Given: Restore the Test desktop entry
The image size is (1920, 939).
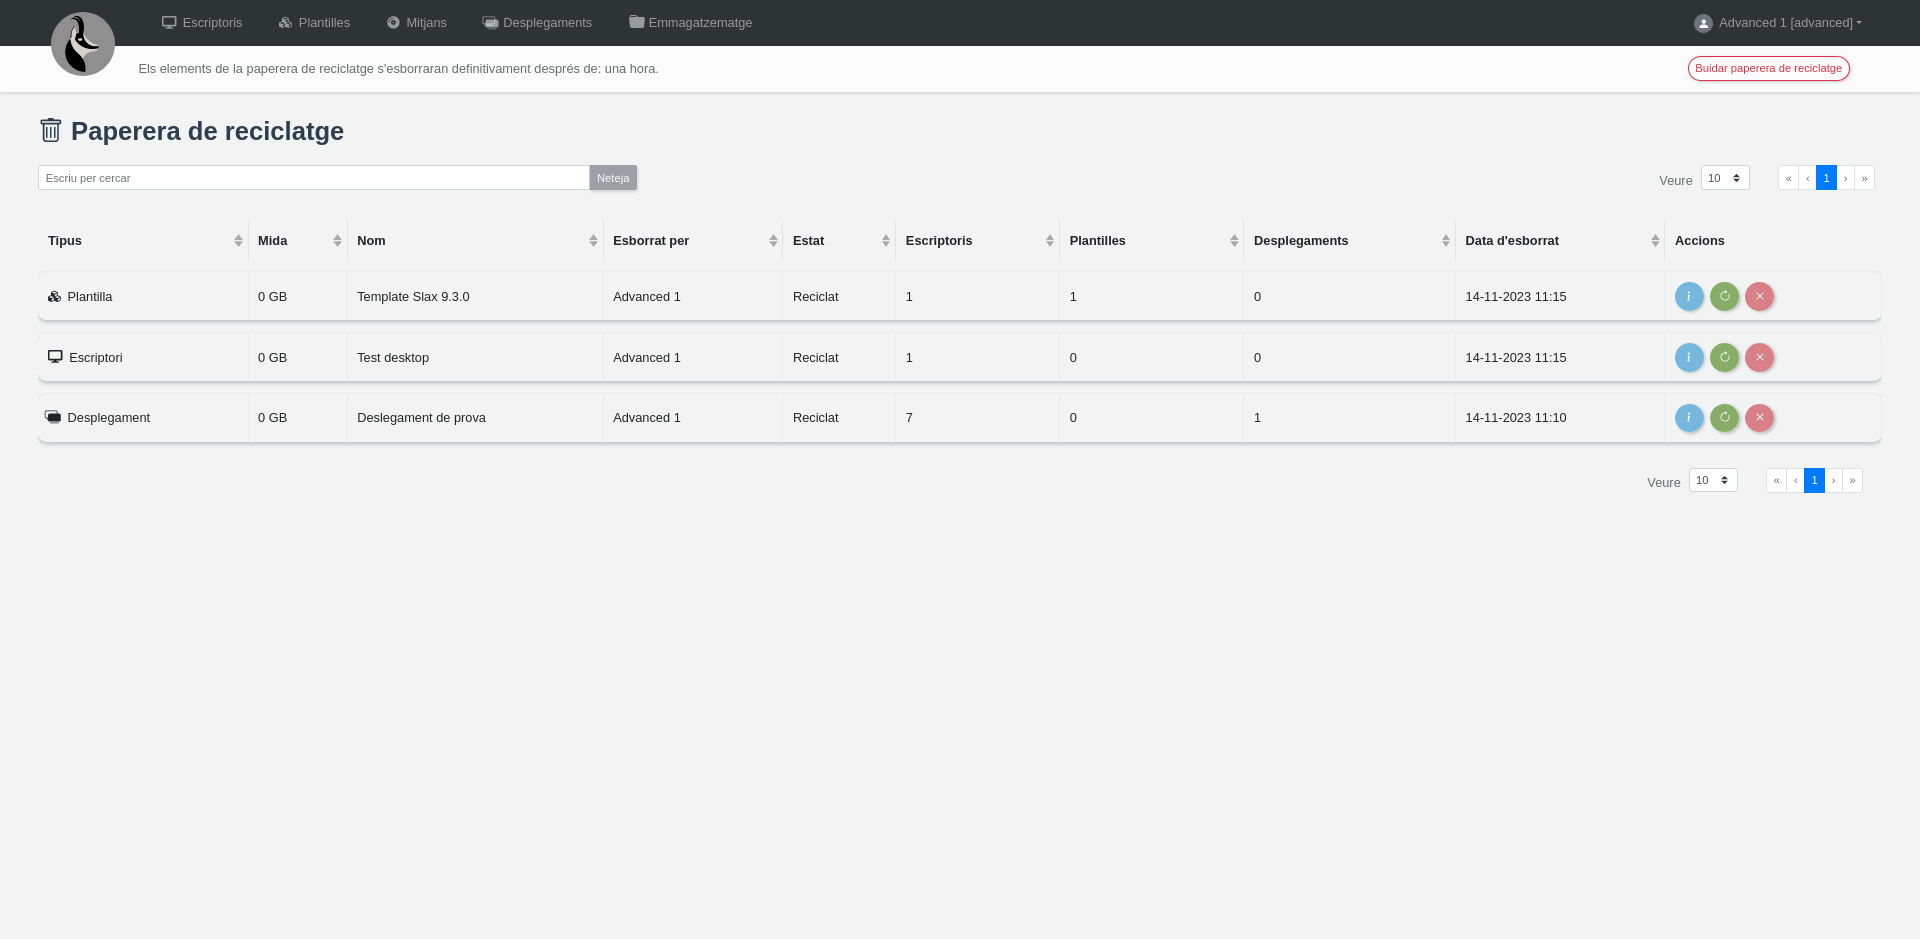Looking at the screenshot, I should point(1724,358).
